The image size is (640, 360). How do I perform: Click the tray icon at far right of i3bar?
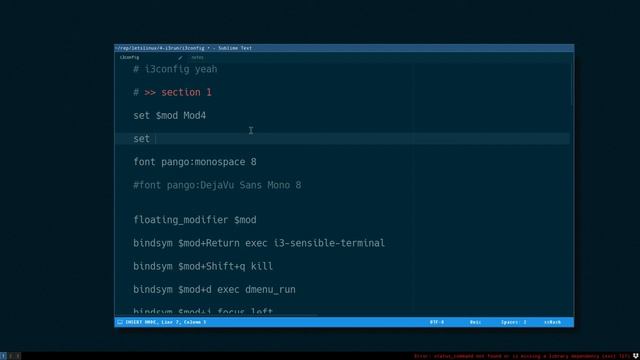tap(636, 356)
